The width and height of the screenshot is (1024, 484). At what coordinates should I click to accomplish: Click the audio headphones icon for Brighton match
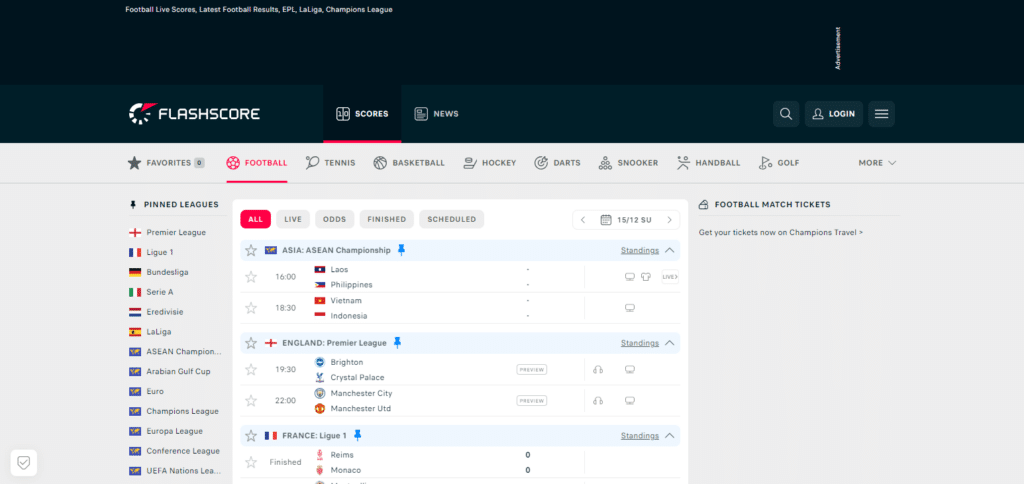[x=598, y=370]
